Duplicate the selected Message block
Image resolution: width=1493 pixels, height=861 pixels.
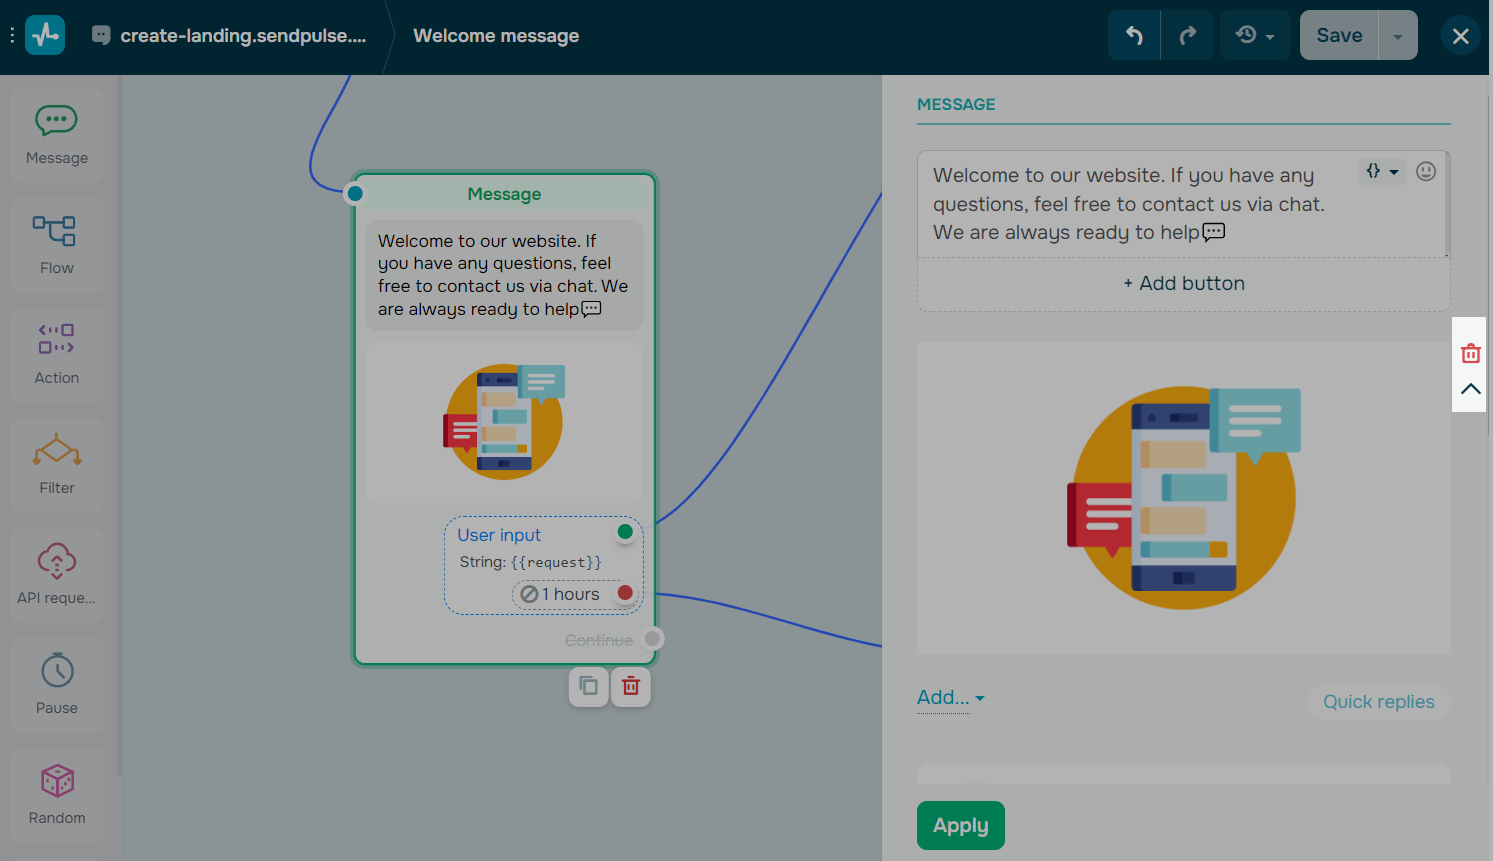point(588,686)
